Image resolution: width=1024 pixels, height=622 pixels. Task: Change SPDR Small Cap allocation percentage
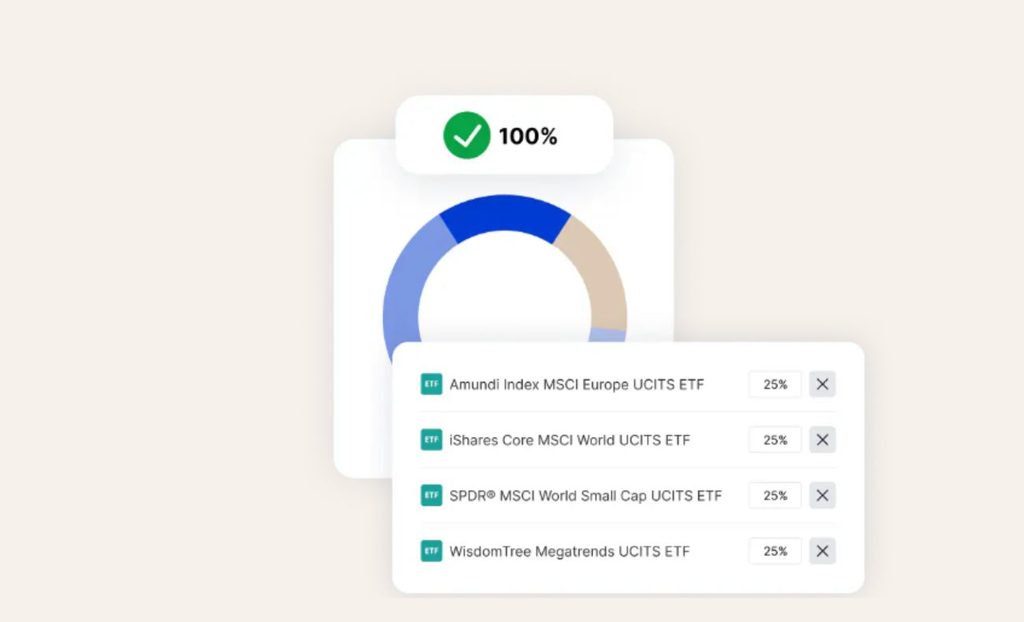(775, 495)
